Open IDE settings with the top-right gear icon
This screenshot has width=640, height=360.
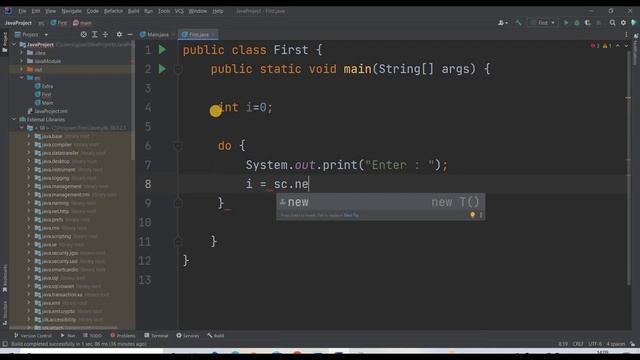[x=623, y=23]
